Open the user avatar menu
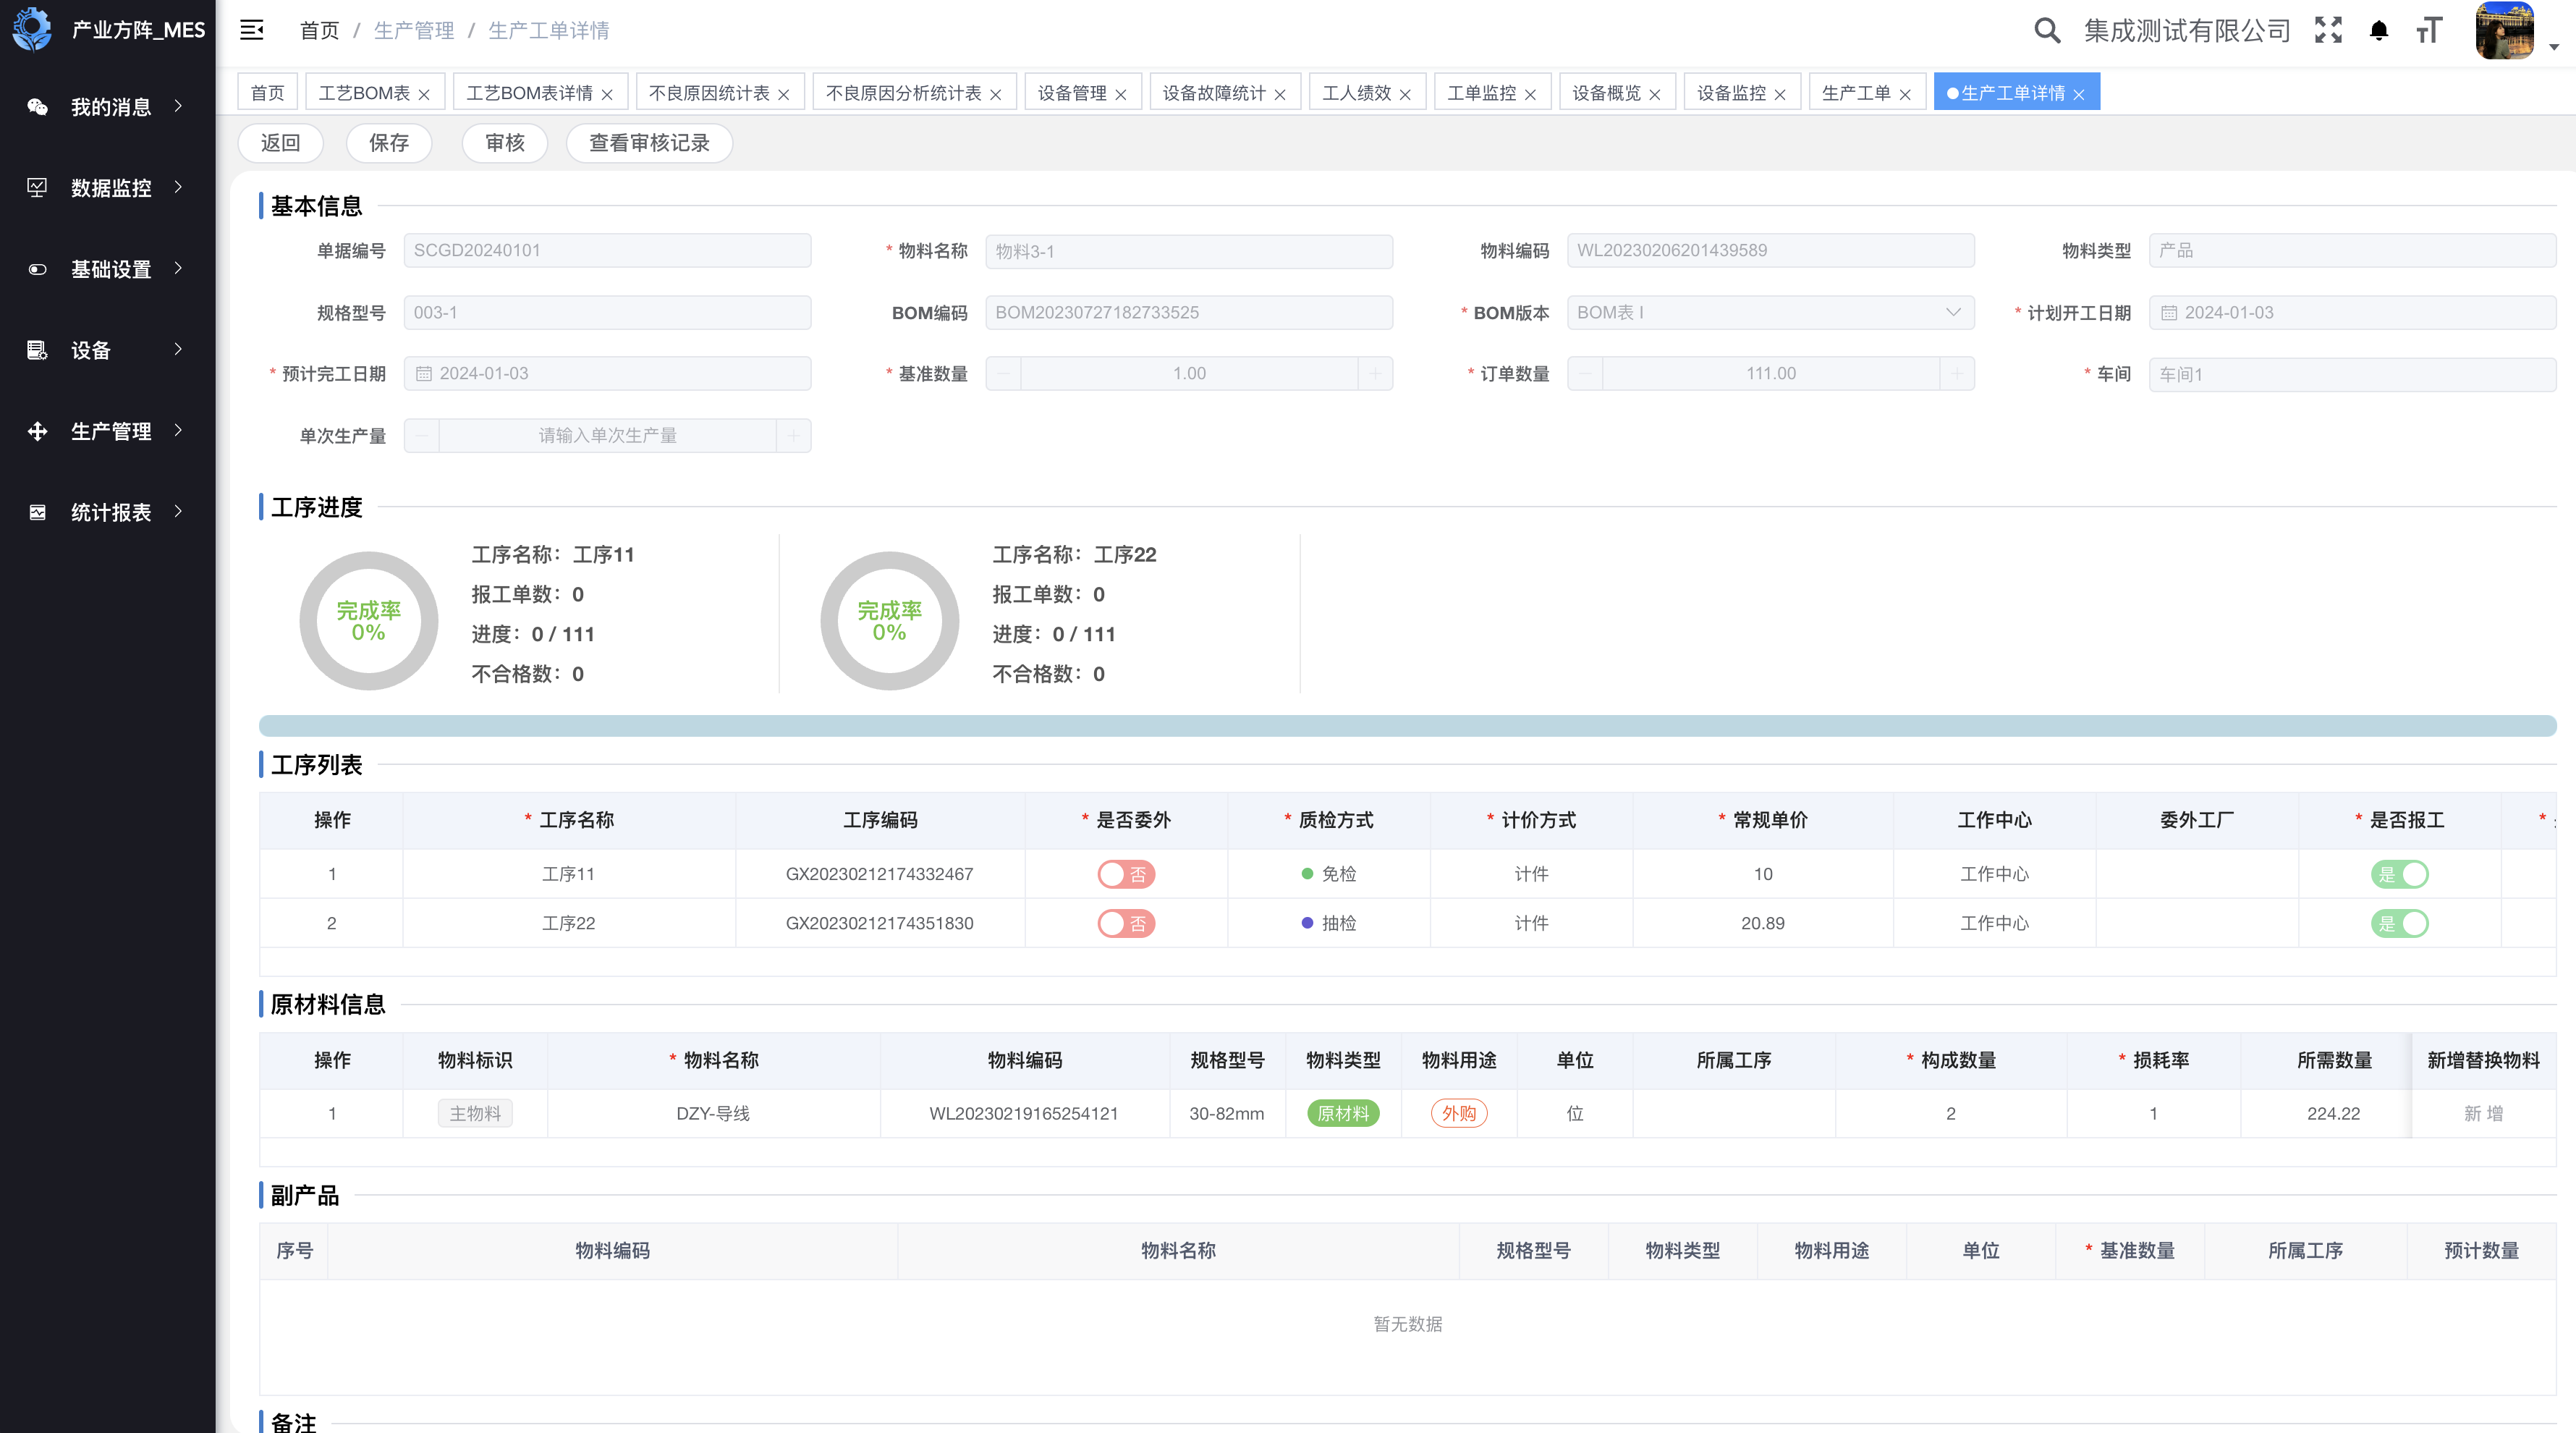 pyautogui.click(x=2504, y=30)
